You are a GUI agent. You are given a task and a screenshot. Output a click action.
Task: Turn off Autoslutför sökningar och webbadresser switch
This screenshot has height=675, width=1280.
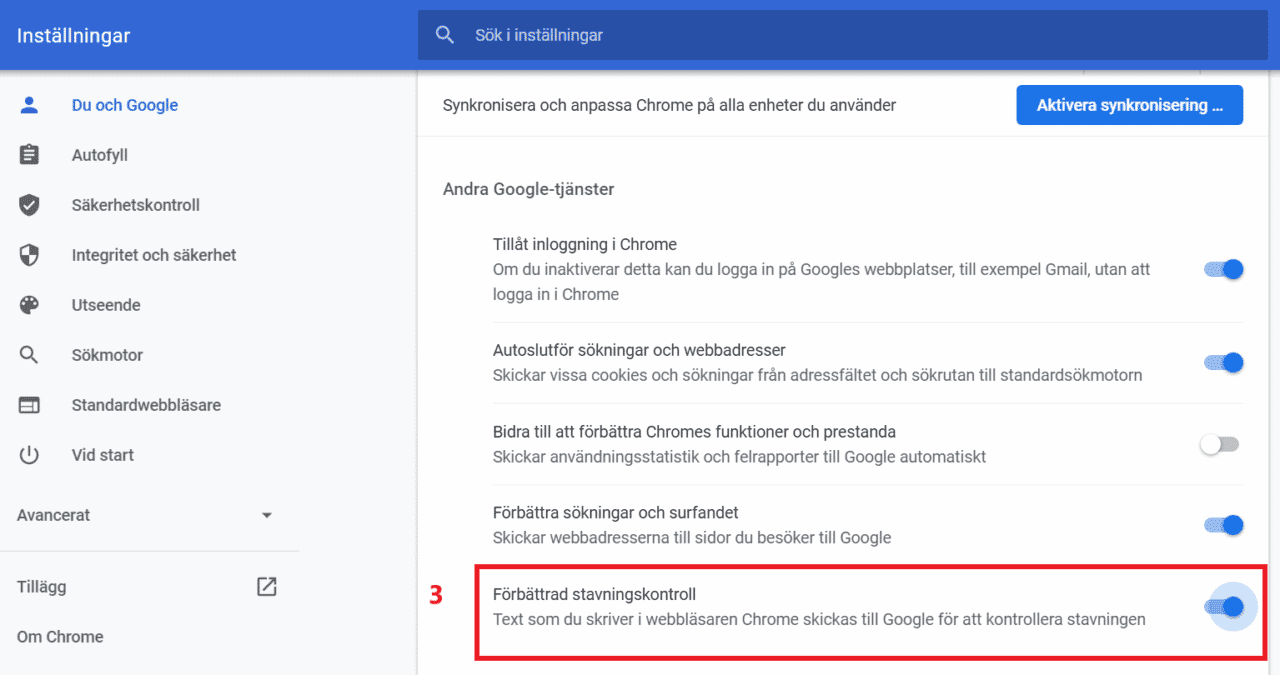click(x=1223, y=363)
